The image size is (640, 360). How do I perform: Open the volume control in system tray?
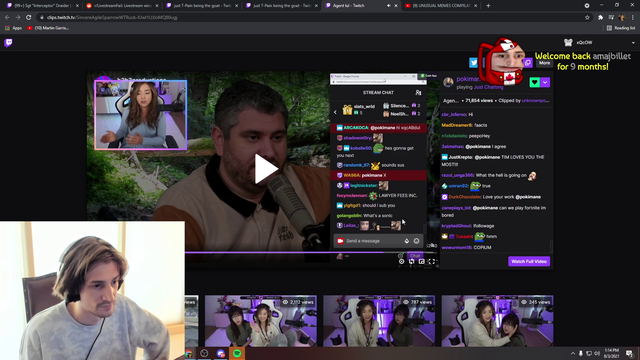(597, 353)
